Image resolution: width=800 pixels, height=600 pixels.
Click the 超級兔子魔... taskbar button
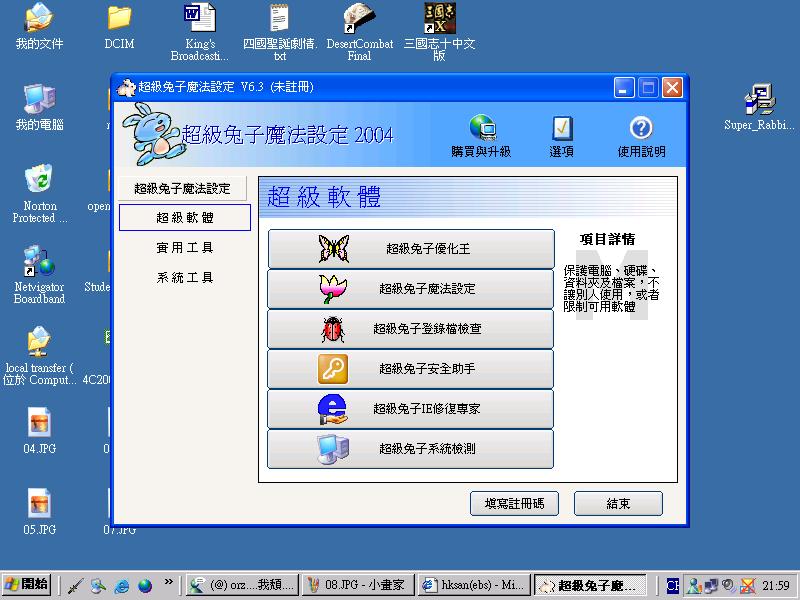(591, 585)
